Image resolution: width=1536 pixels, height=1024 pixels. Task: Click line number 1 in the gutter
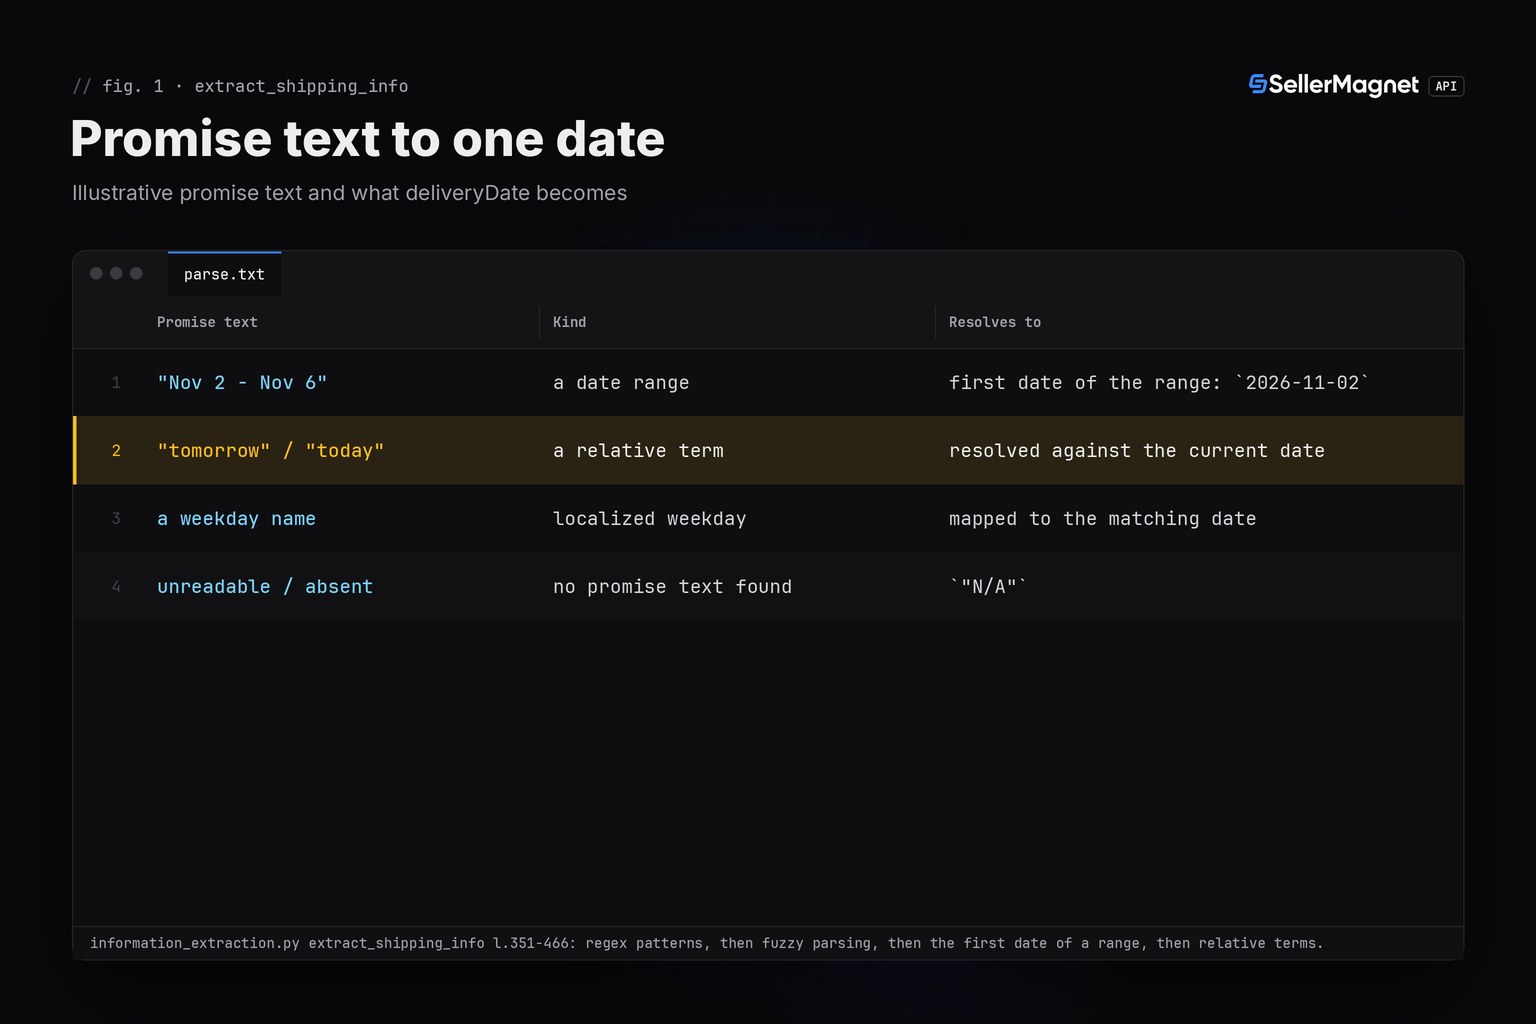[116, 383]
